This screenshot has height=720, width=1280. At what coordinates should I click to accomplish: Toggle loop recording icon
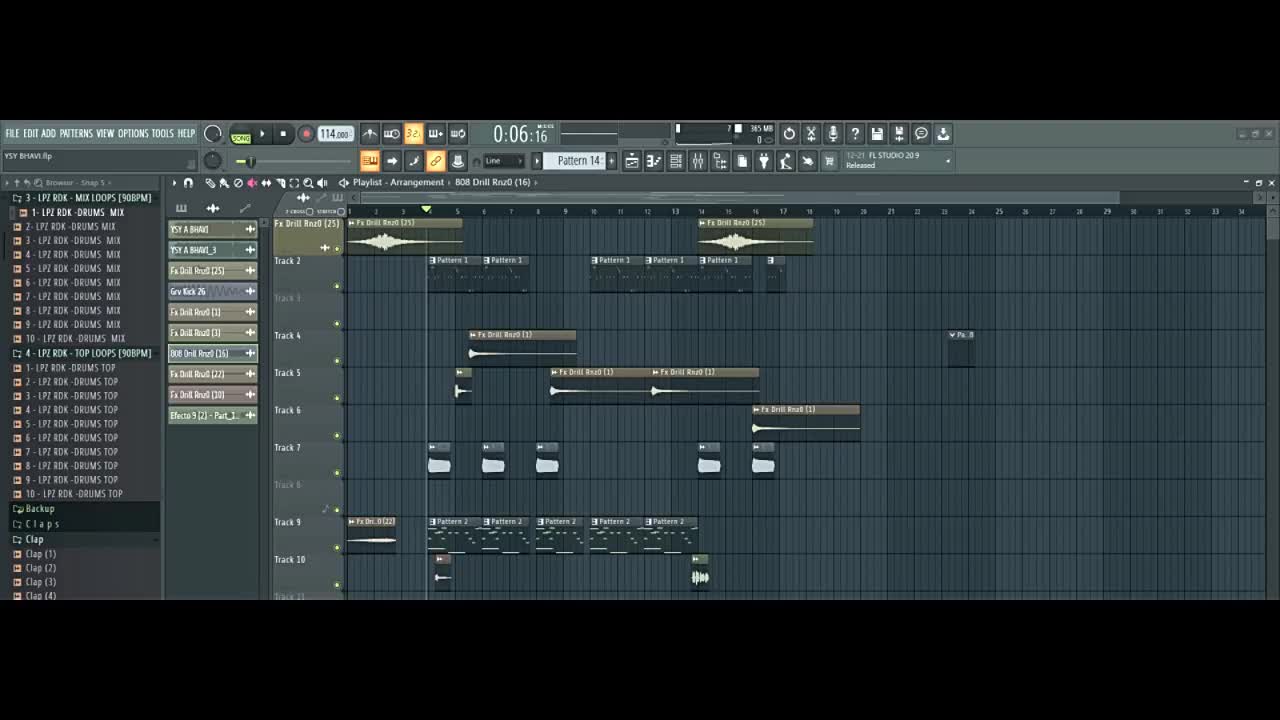[457, 133]
